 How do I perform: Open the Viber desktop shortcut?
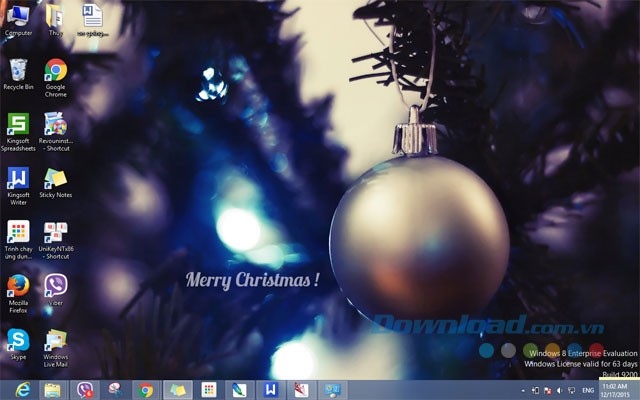coord(56,290)
